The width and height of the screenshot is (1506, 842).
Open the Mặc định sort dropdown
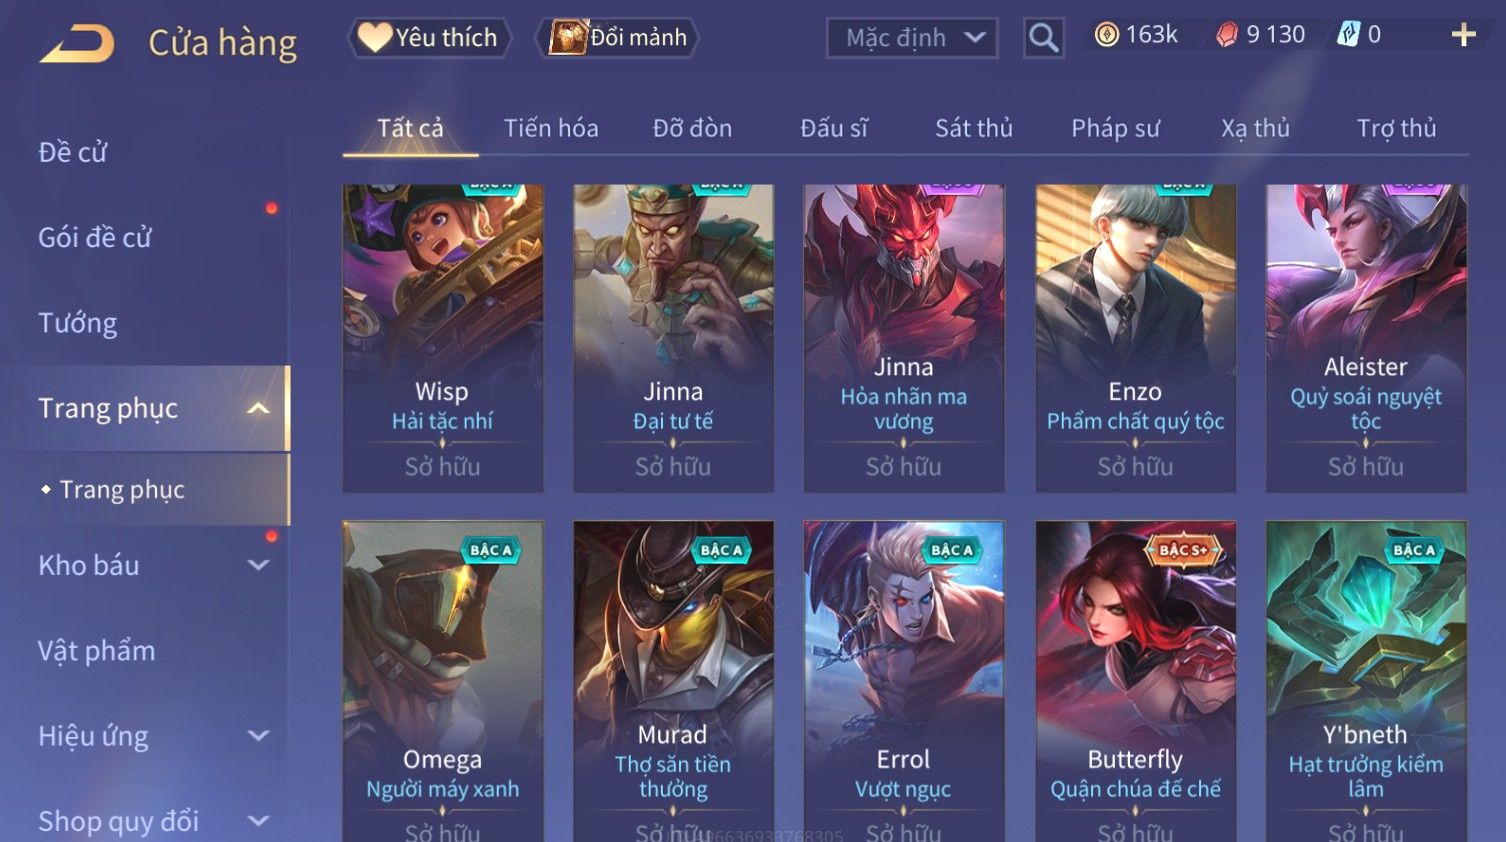click(x=912, y=38)
